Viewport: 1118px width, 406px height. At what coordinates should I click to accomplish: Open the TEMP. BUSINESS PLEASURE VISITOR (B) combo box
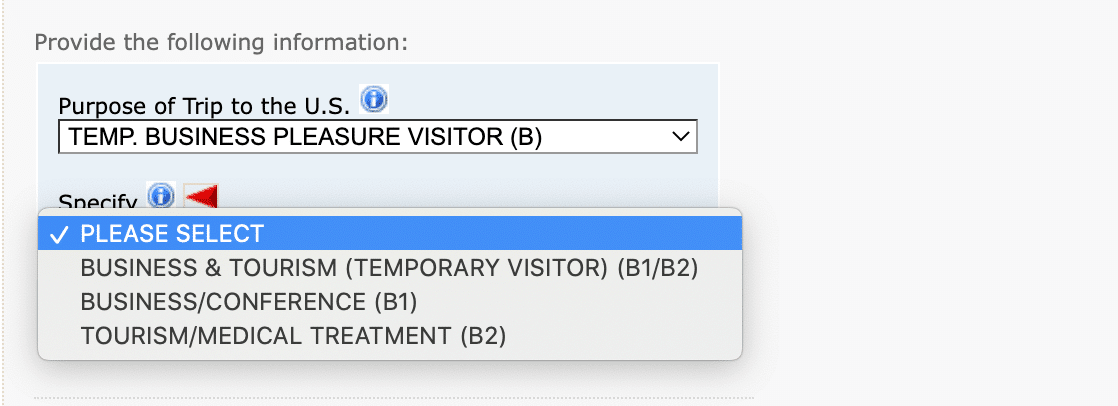click(377, 137)
